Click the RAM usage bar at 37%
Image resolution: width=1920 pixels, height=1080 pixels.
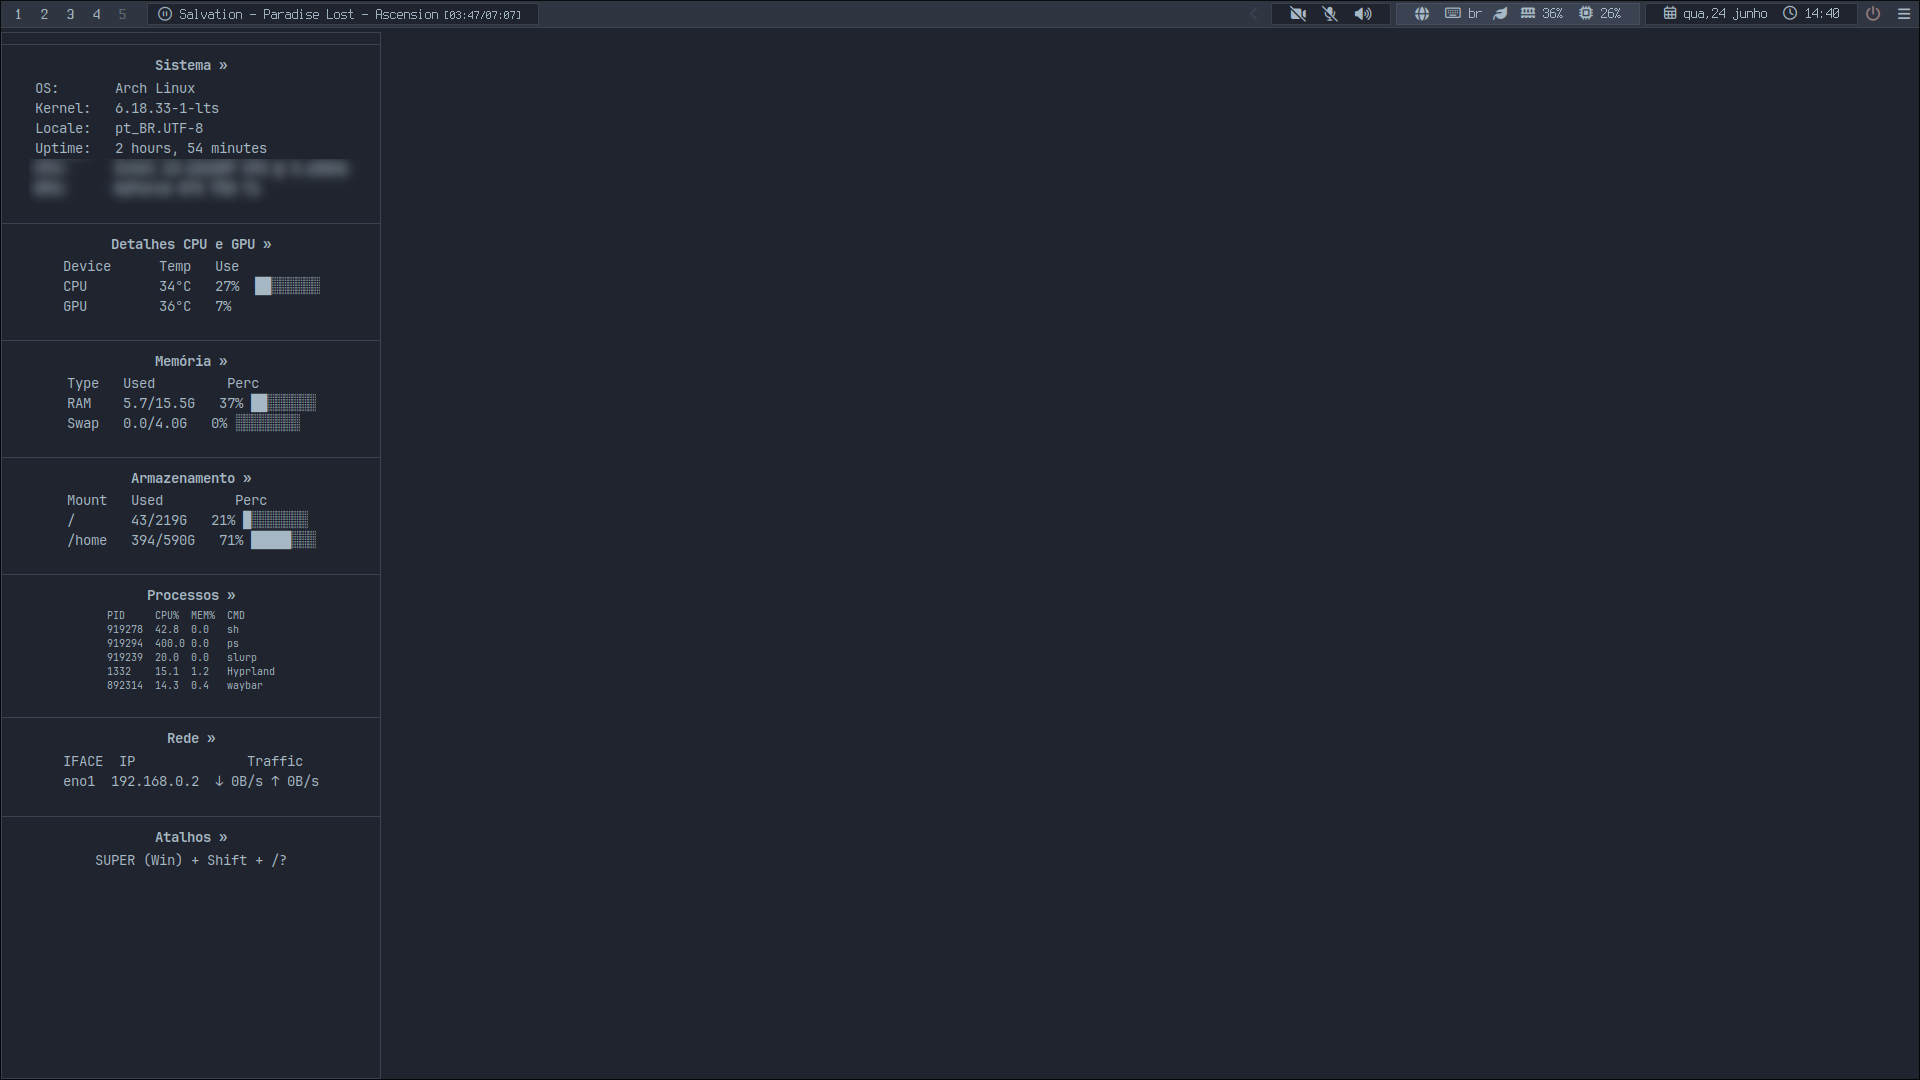(x=283, y=403)
